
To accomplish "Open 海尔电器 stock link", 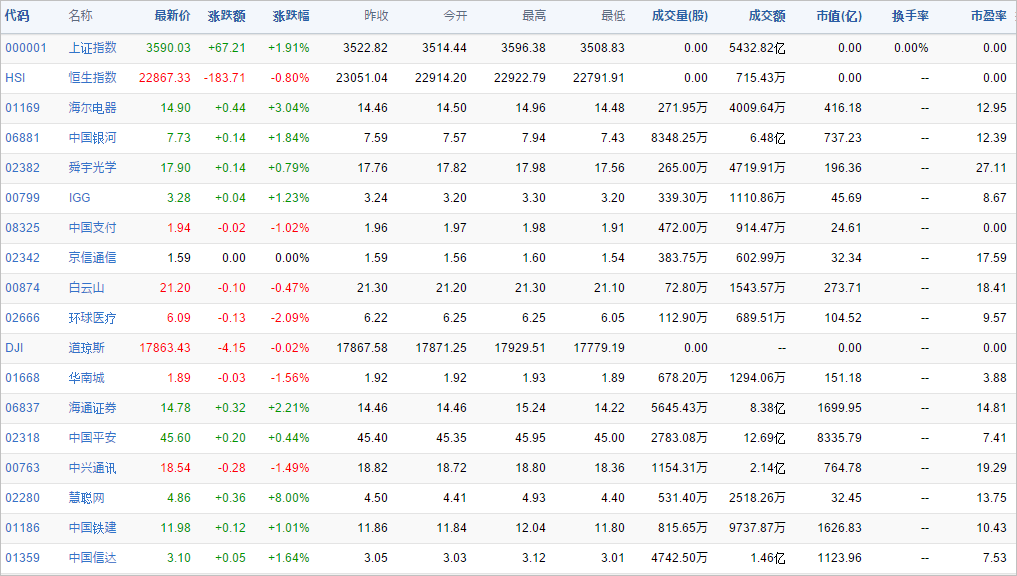I will 93,108.
